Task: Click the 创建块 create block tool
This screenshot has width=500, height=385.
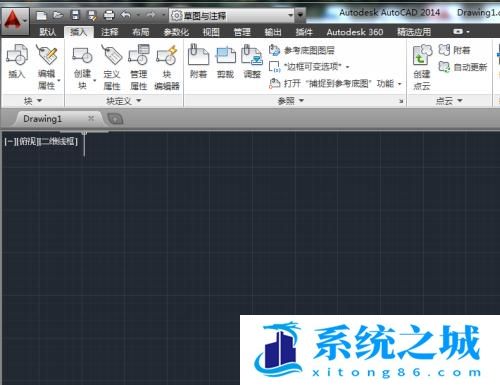Action: click(82, 68)
